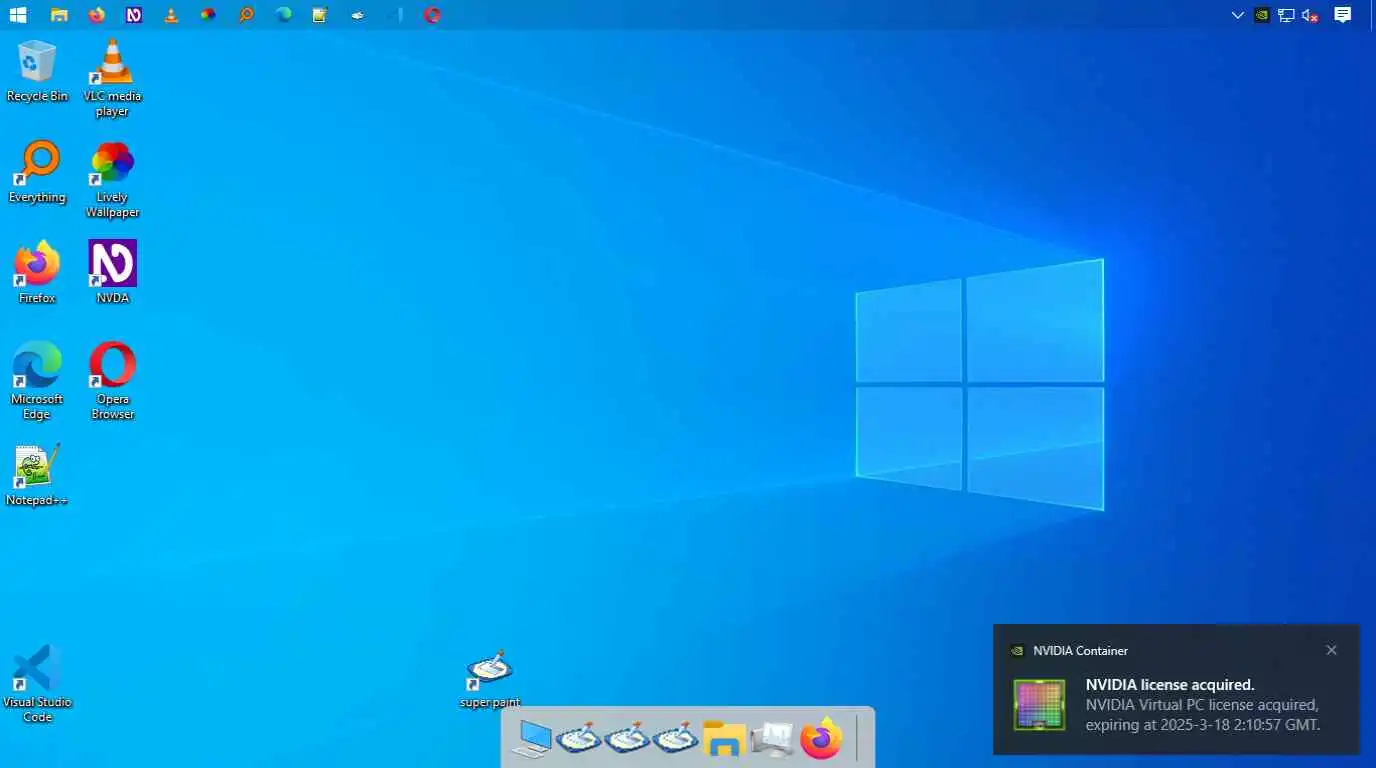1376x768 pixels.
Task: Open File Explorer from the top taskbar
Action: coord(59,15)
